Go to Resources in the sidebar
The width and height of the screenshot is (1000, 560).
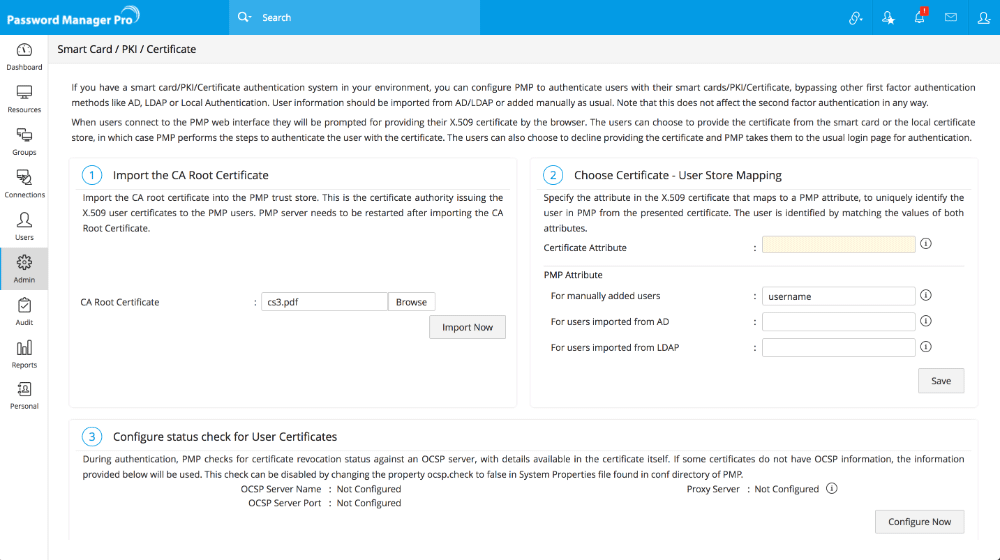point(24,98)
